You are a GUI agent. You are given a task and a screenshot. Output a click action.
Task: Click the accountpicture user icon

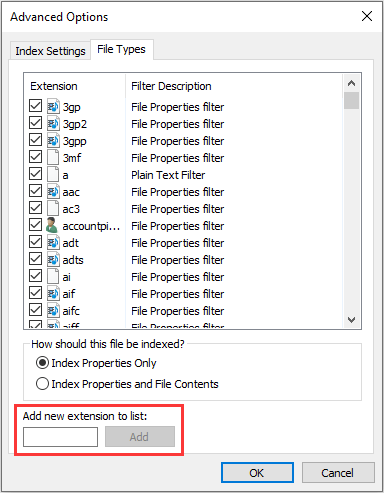tap(52, 226)
